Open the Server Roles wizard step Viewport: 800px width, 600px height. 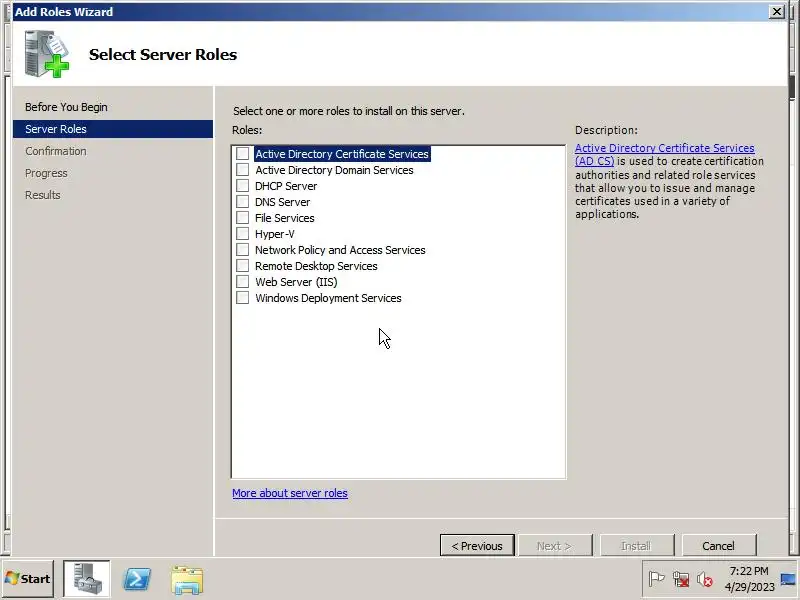pyautogui.click(x=113, y=129)
